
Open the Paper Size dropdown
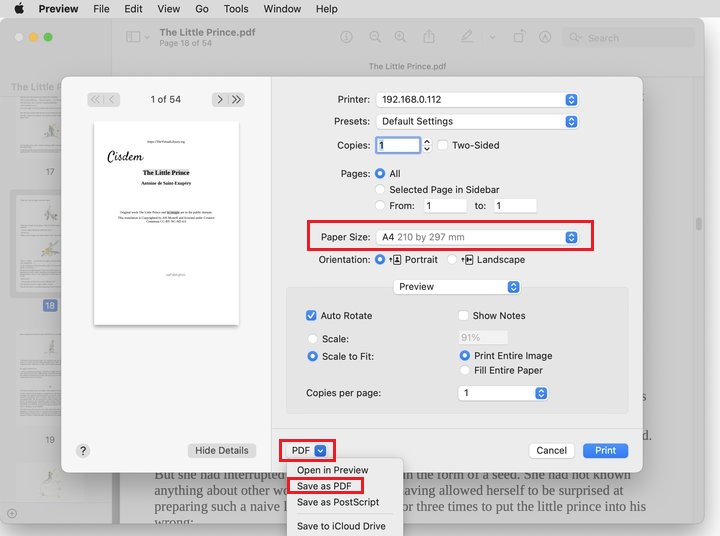[477, 237]
